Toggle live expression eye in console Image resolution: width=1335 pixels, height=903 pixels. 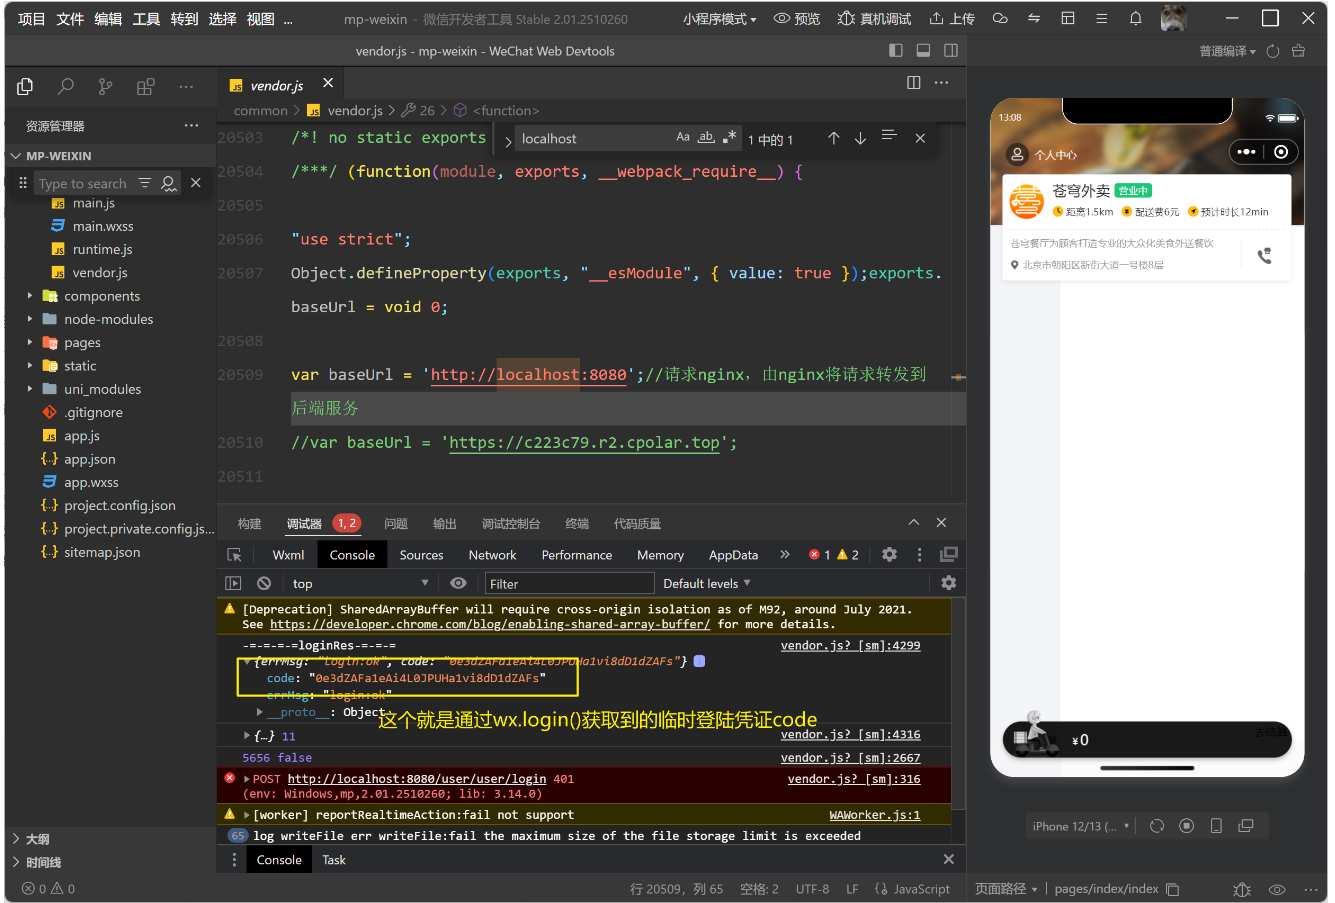[458, 583]
